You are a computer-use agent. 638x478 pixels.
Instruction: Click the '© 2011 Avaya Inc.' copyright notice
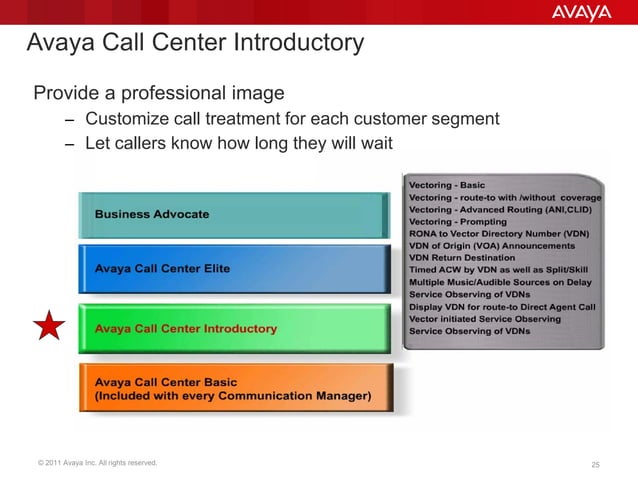[97, 463]
